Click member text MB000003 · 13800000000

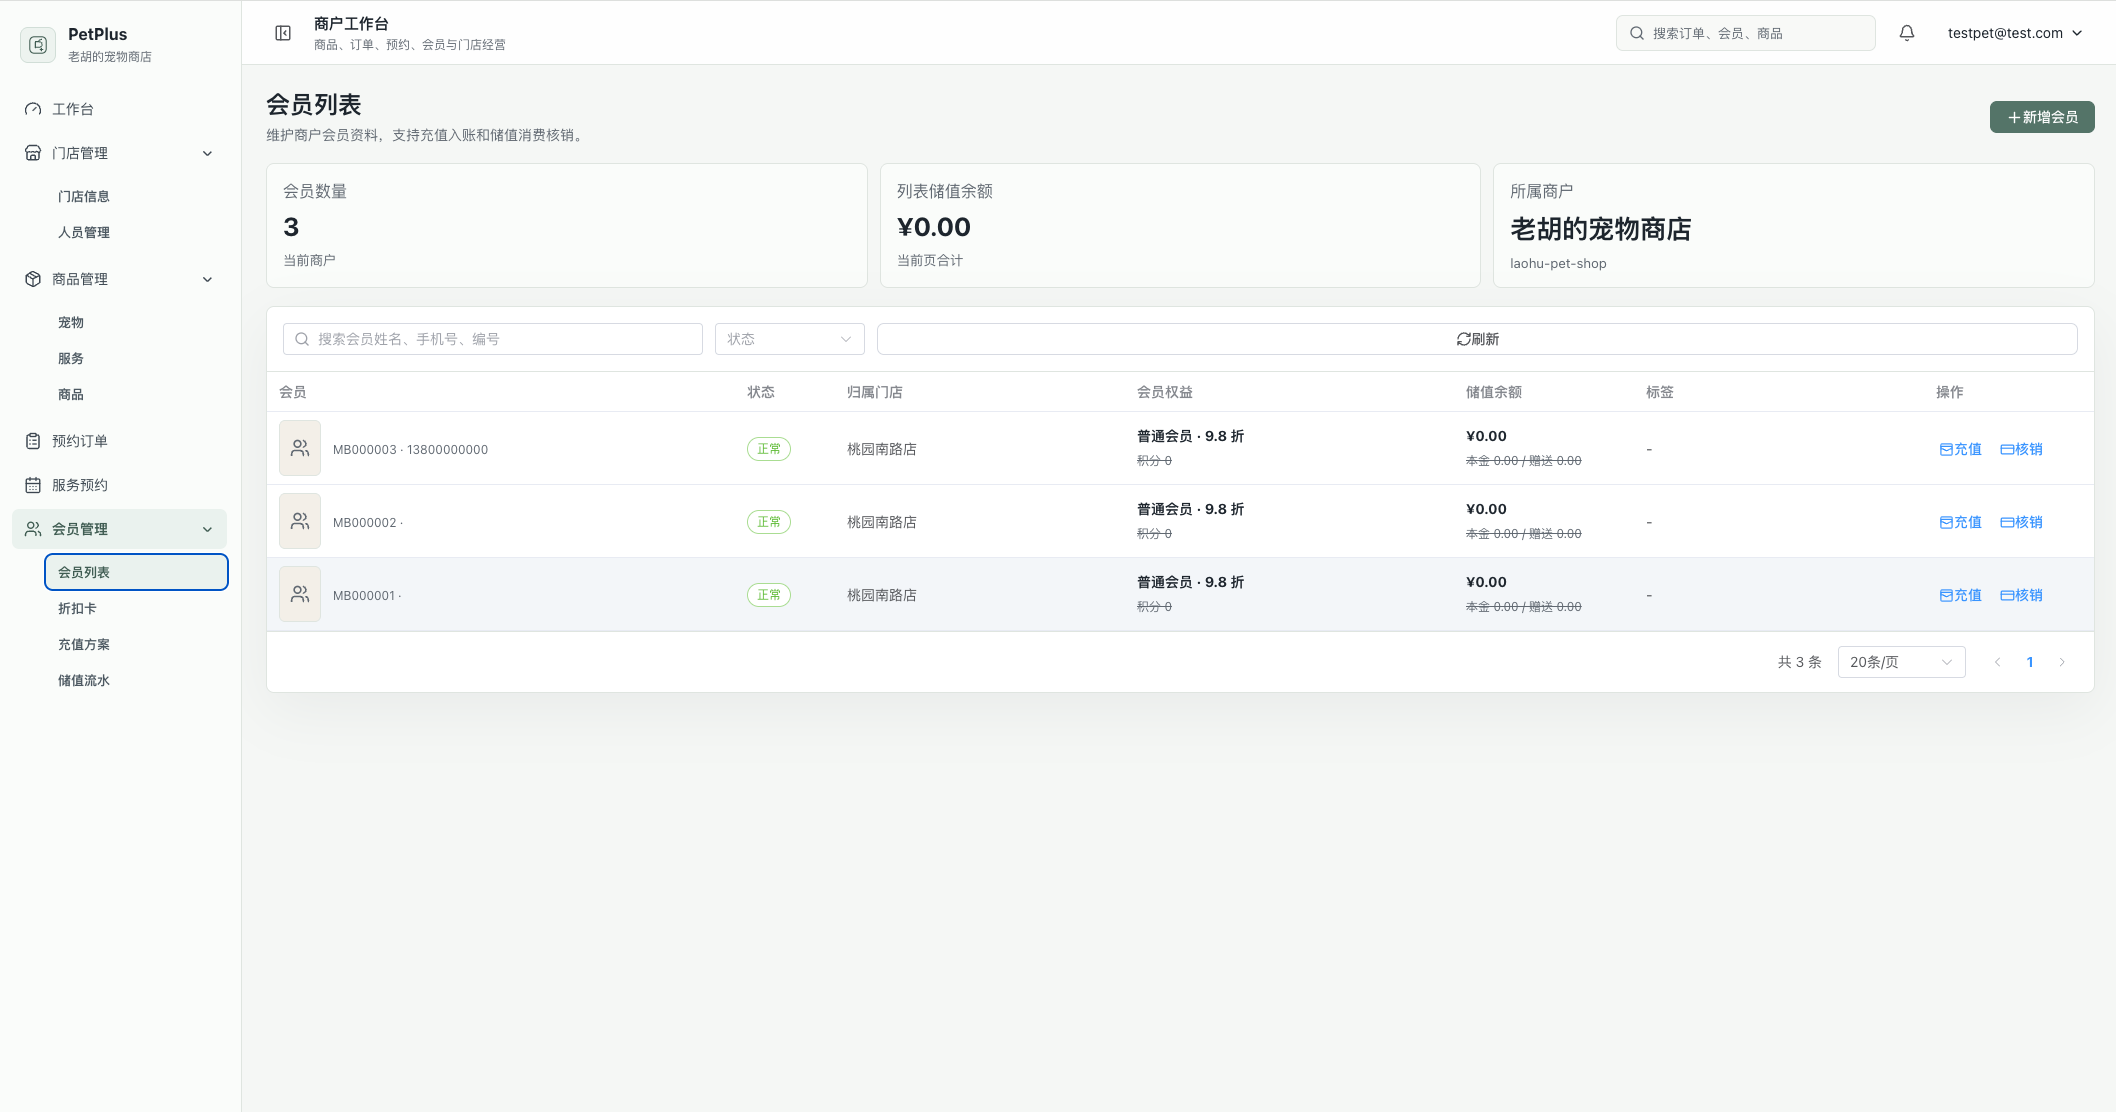point(410,449)
